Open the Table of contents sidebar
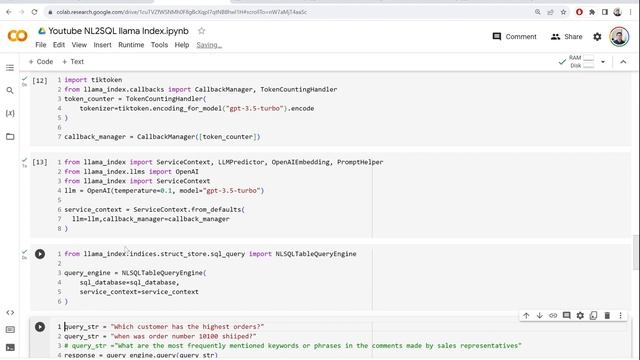The height and width of the screenshot is (360, 640). [x=10, y=68]
